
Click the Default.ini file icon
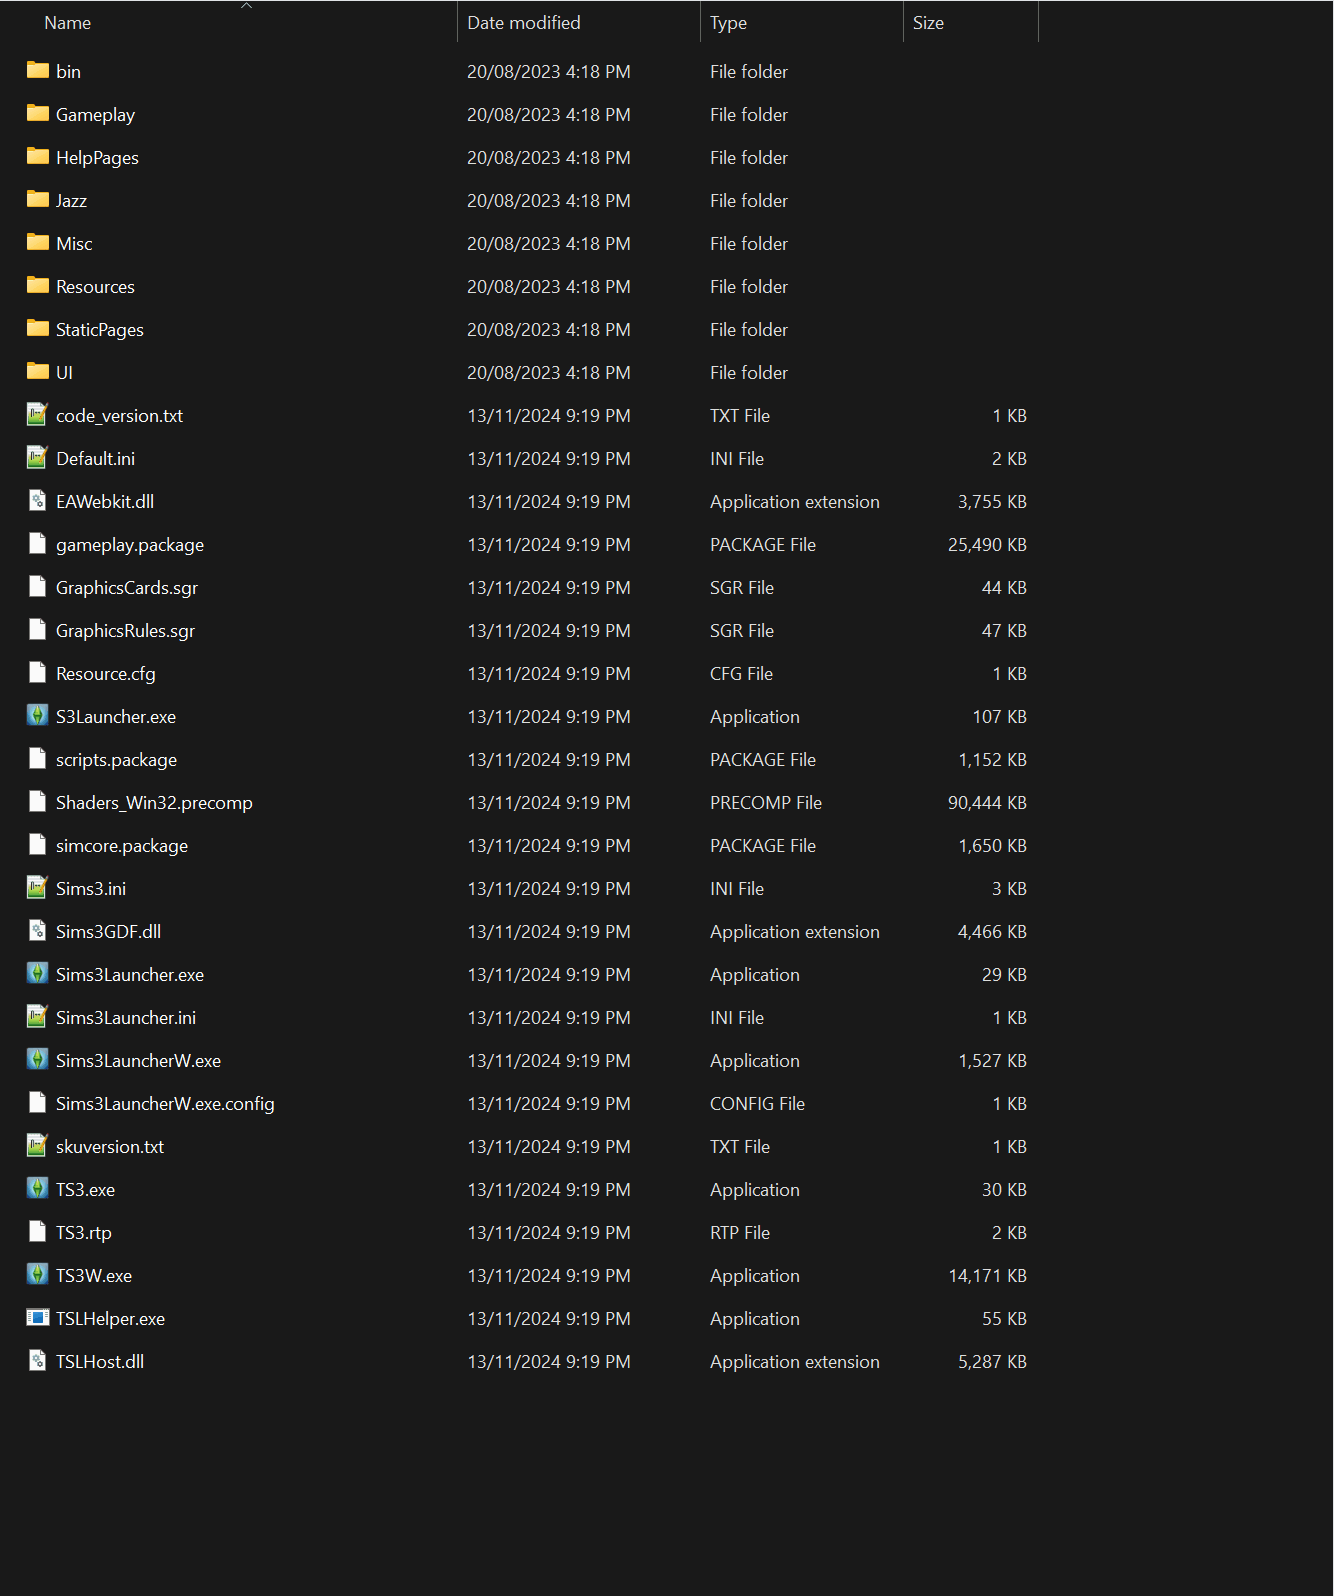(x=37, y=457)
